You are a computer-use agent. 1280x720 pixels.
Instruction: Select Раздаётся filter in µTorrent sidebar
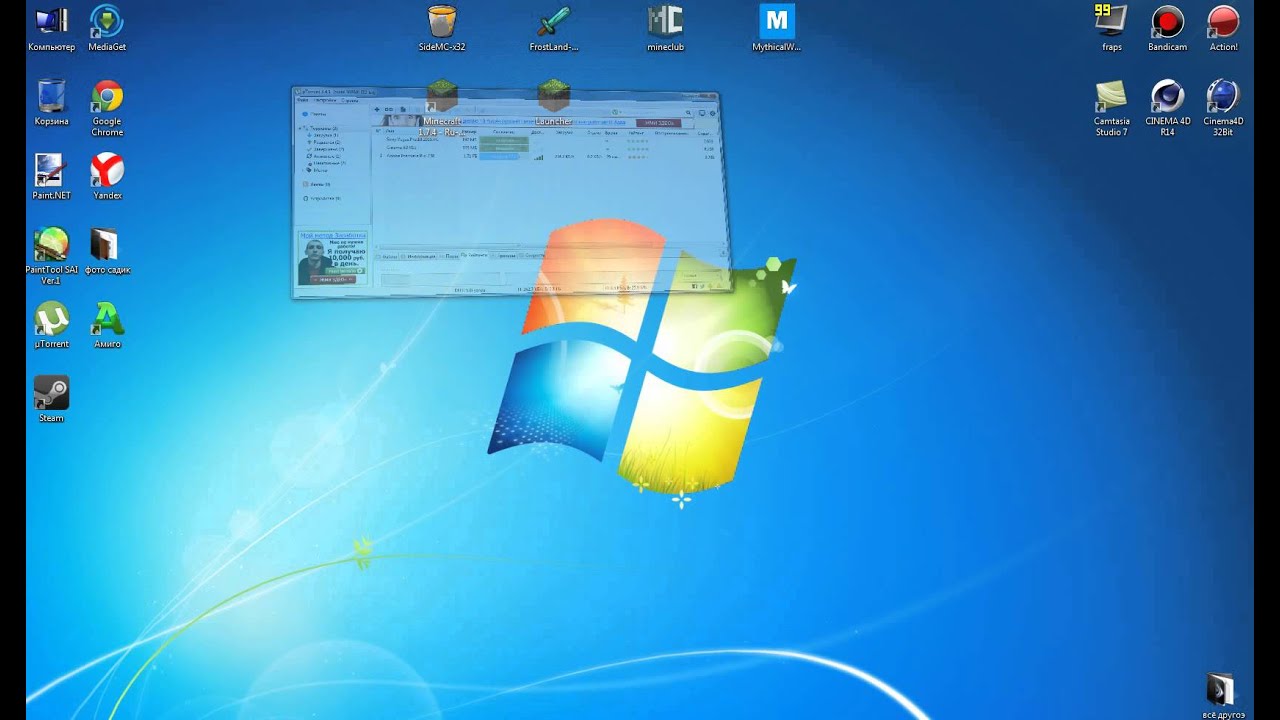click(325, 142)
